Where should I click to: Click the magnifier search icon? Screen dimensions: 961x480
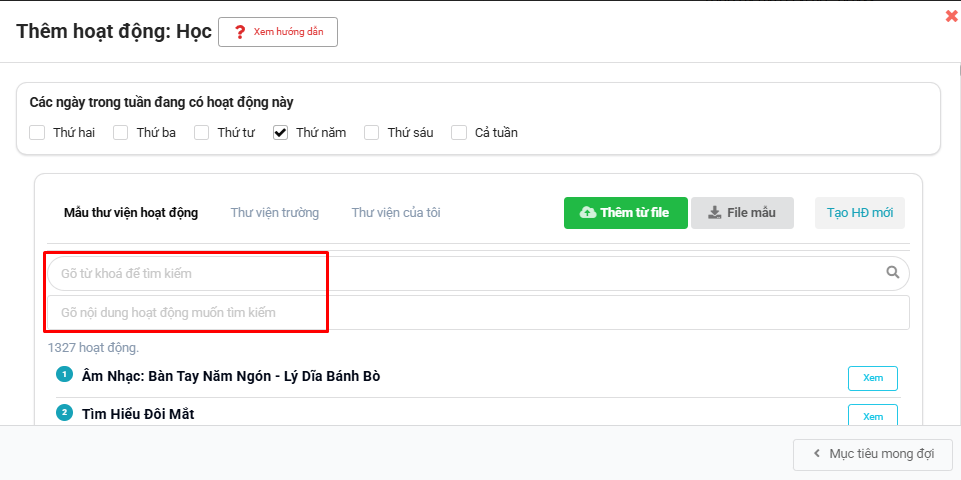click(x=893, y=272)
